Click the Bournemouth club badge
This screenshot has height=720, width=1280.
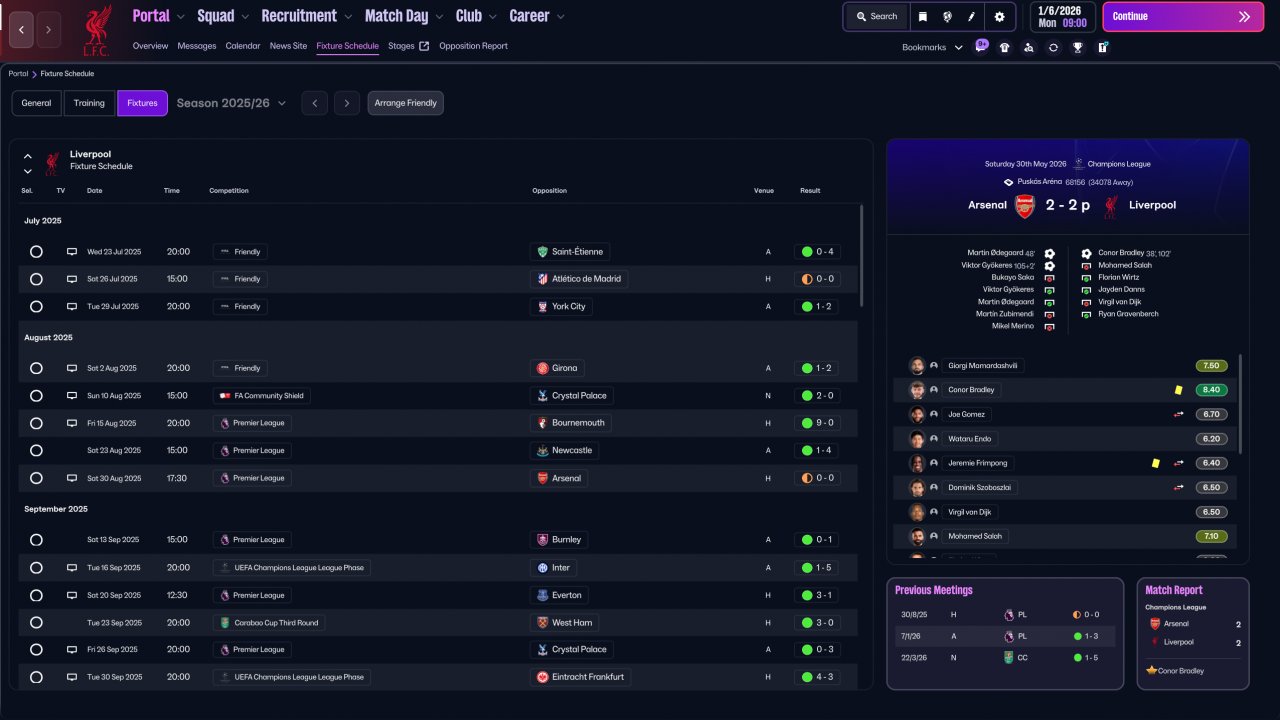pyautogui.click(x=543, y=423)
